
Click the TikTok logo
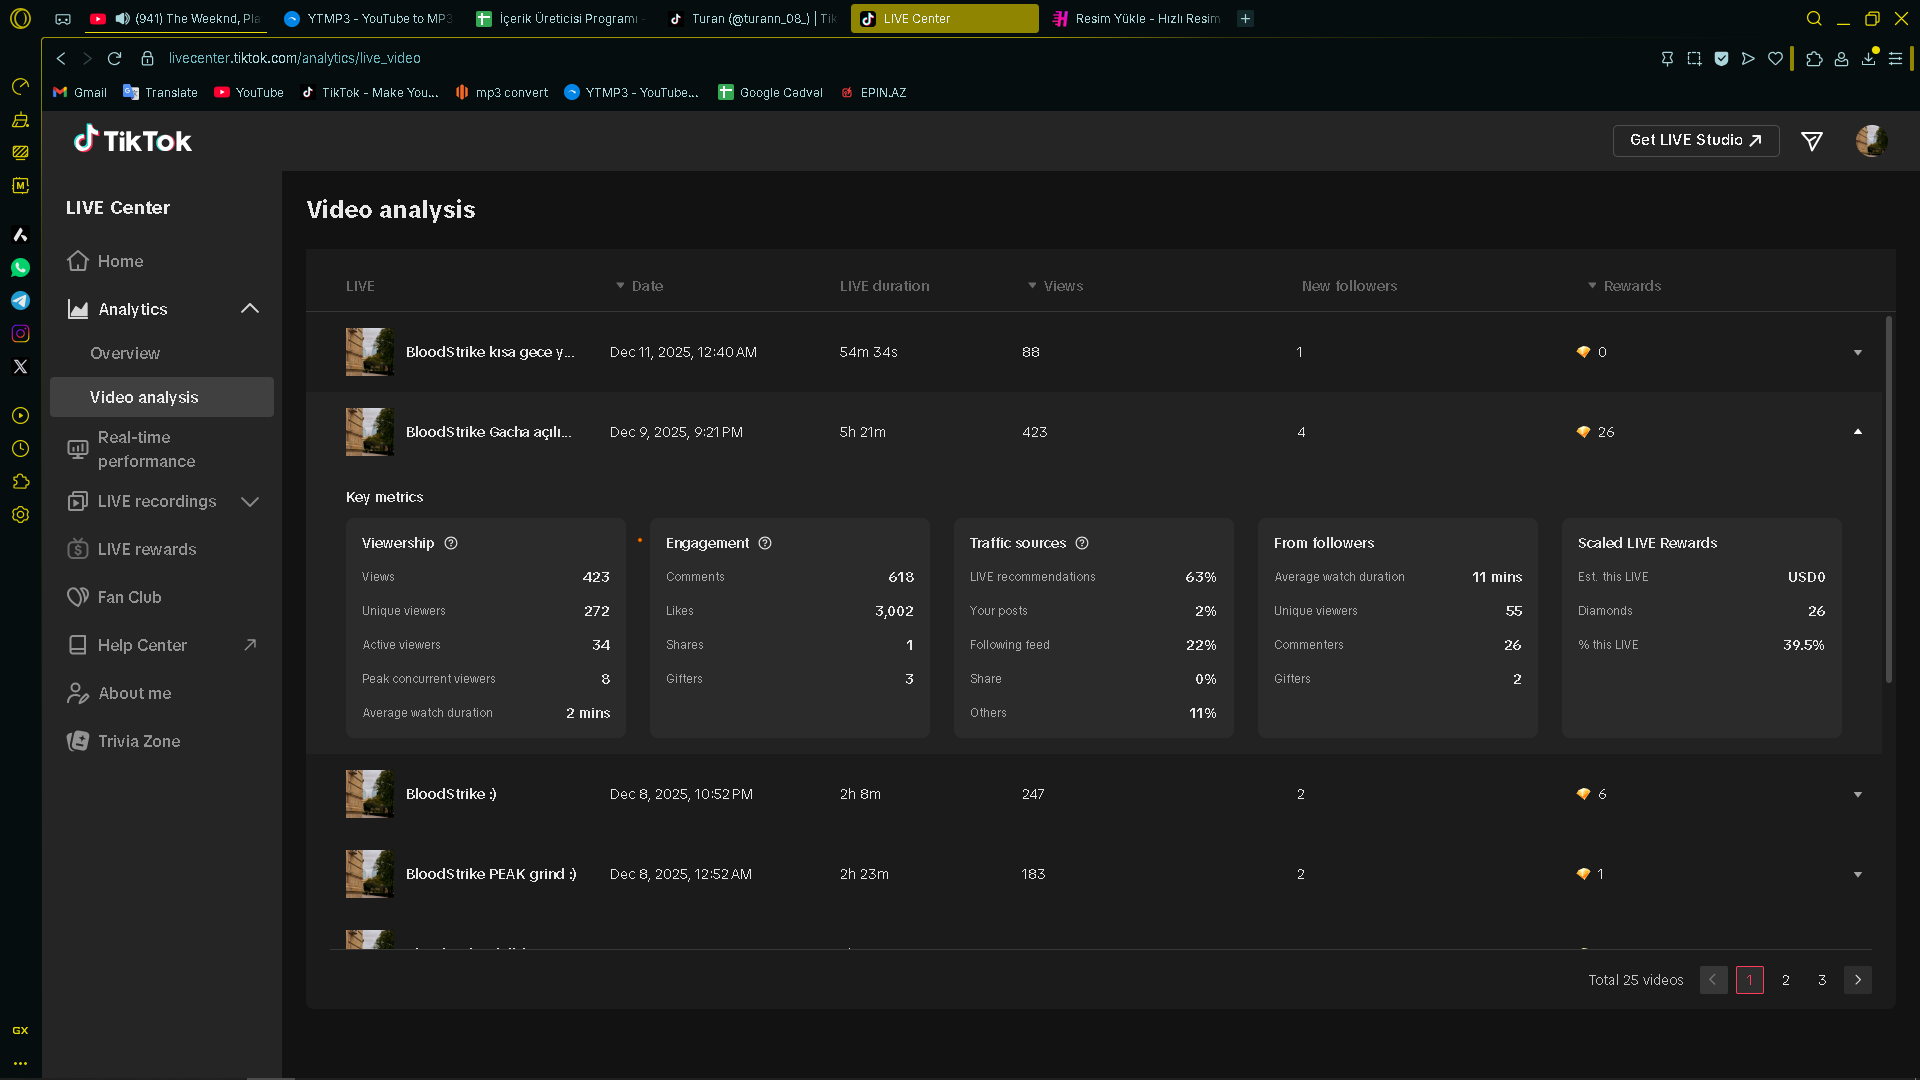coord(132,140)
